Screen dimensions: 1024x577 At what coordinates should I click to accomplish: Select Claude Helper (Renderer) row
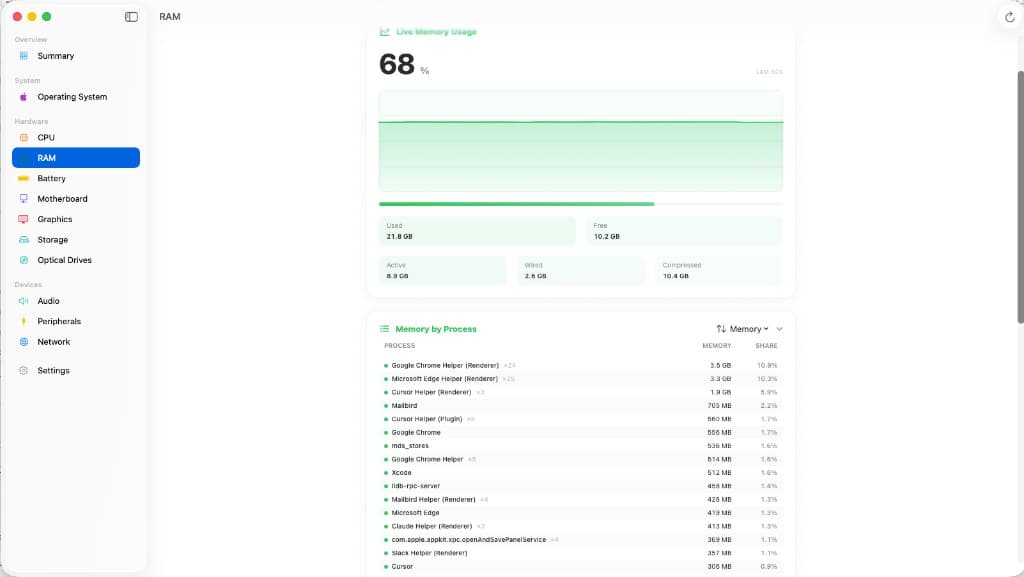(581, 526)
